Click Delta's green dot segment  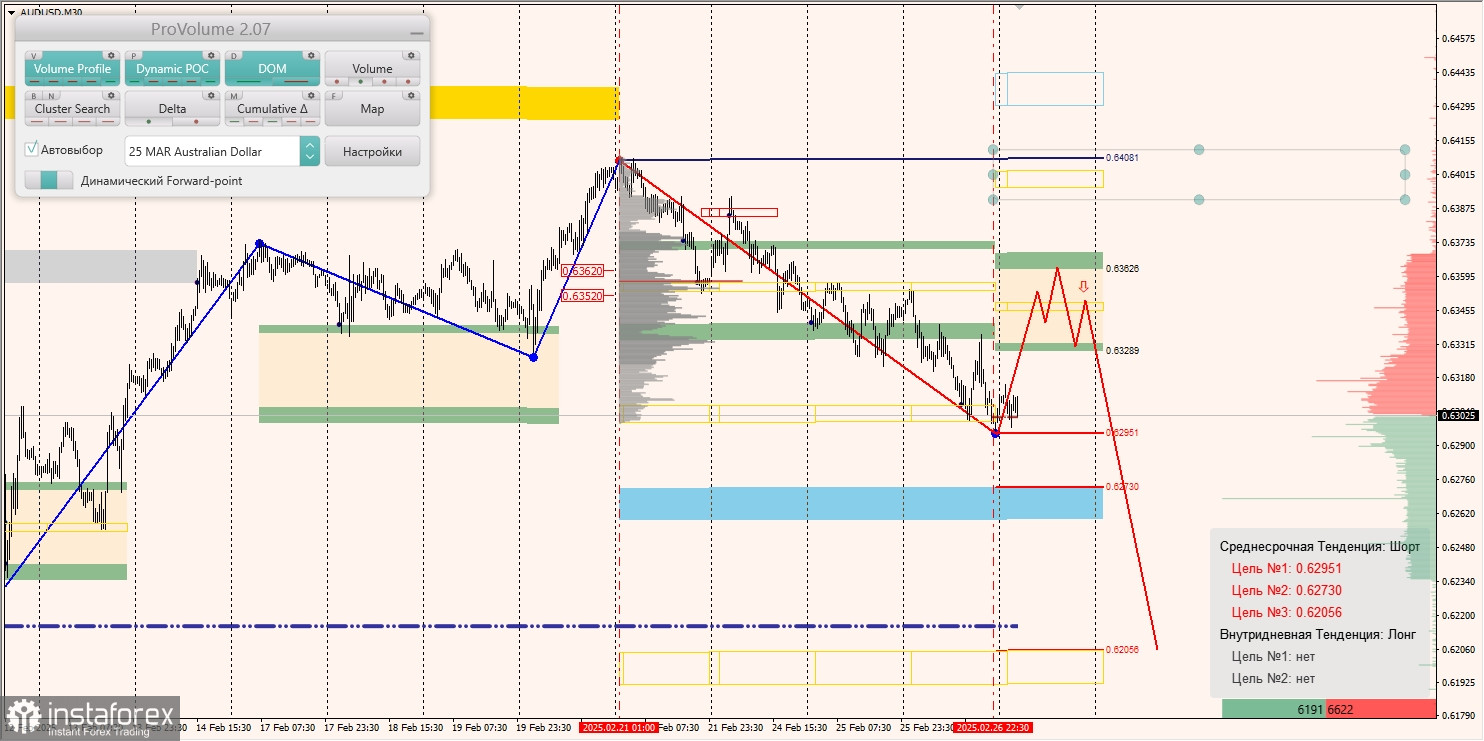(149, 122)
